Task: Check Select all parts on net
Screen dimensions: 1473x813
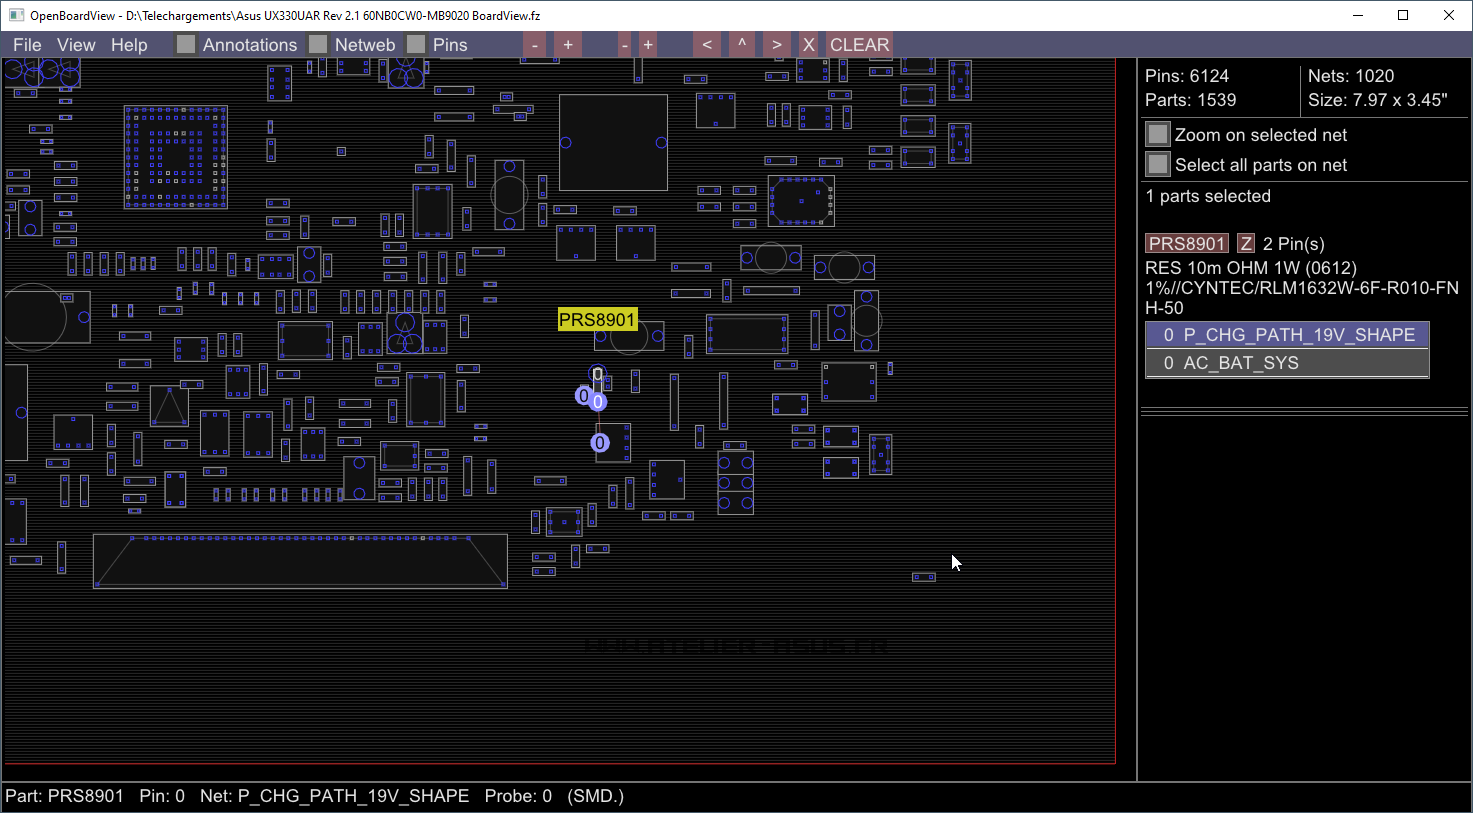Action: (x=1158, y=165)
